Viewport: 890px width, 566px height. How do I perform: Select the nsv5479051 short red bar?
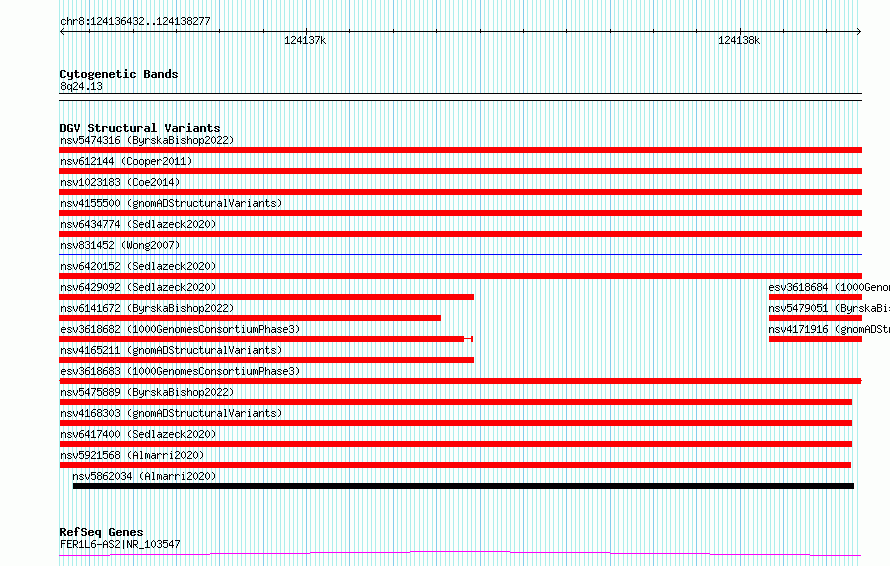click(x=815, y=318)
